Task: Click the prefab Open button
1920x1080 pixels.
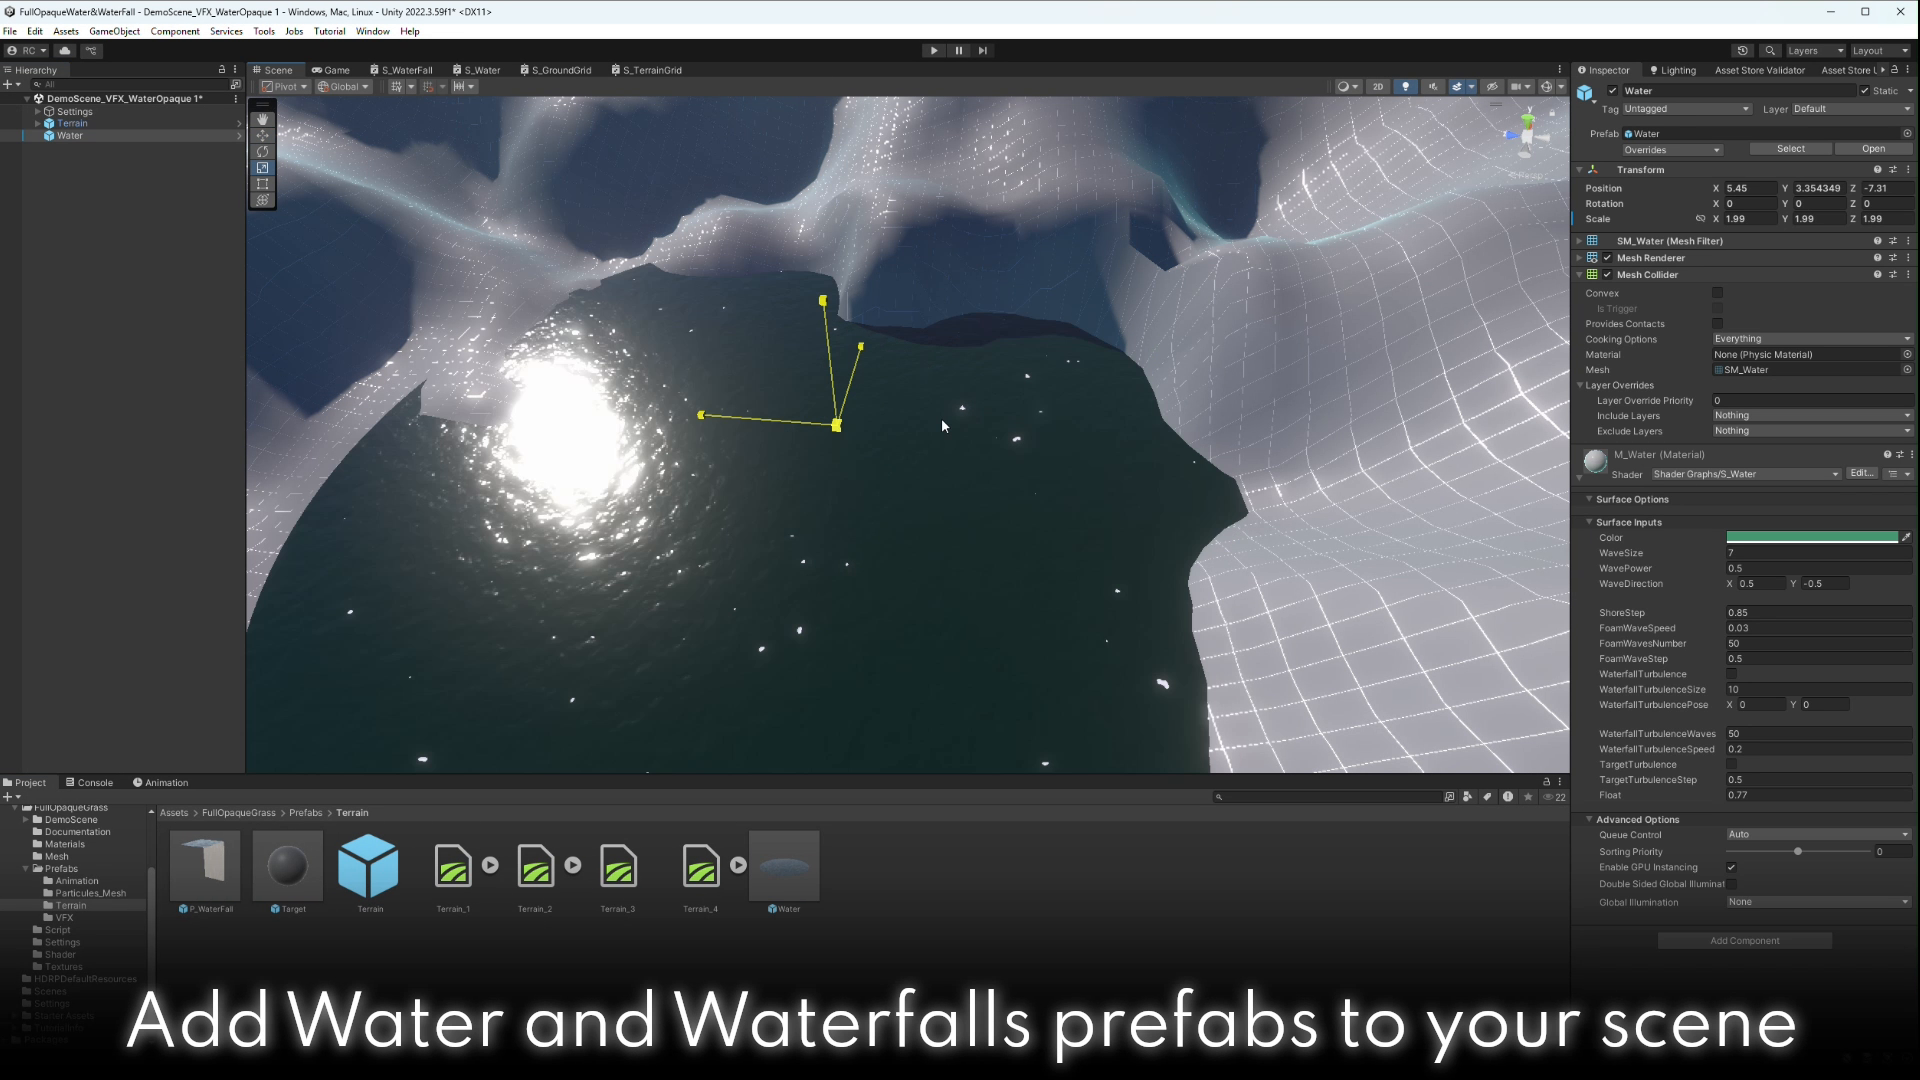Action: tap(1873, 149)
